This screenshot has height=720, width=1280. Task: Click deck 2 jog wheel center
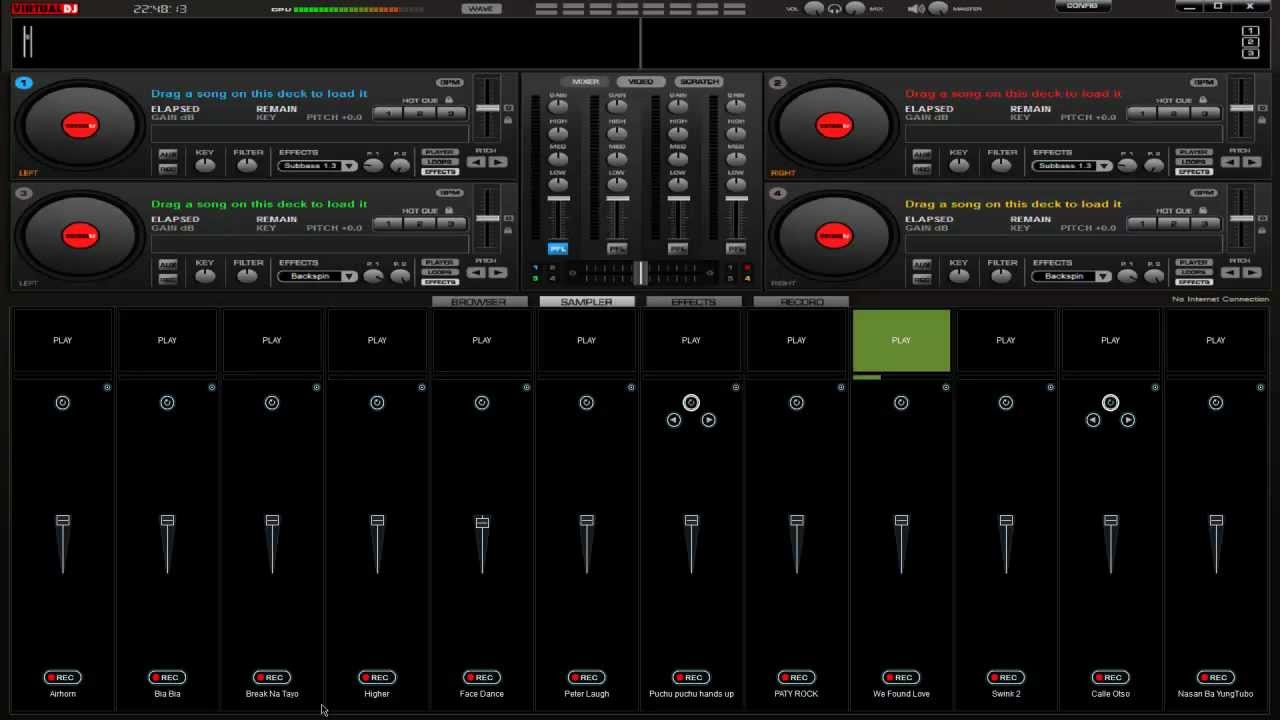click(834, 125)
